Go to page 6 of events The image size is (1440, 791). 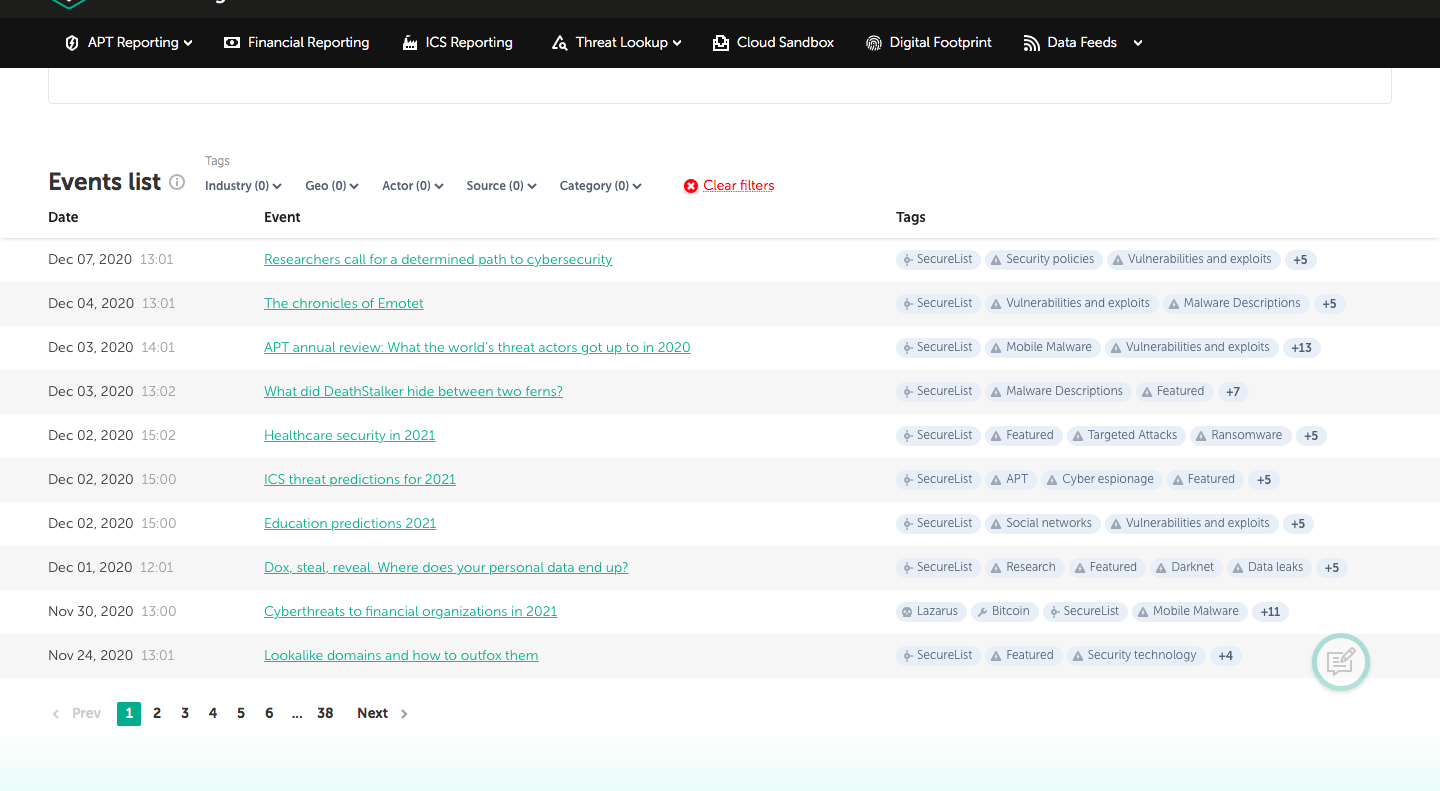tap(269, 714)
